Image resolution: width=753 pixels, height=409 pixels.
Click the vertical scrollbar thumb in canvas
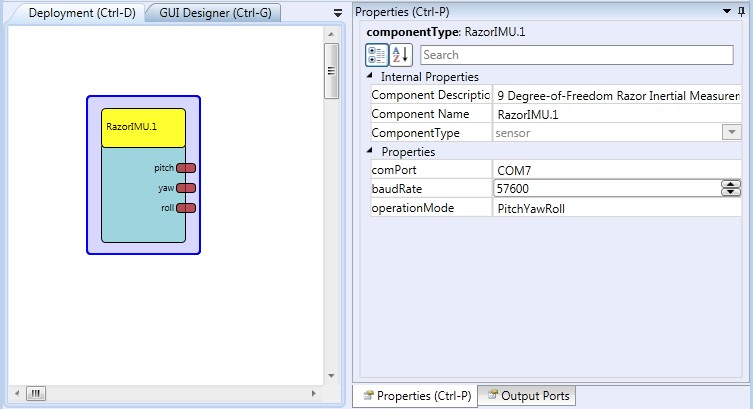(x=331, y=71)
